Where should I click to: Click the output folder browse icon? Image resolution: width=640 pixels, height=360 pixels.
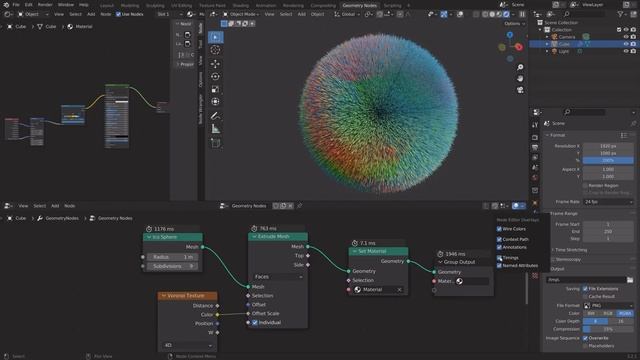click(630, 280)
